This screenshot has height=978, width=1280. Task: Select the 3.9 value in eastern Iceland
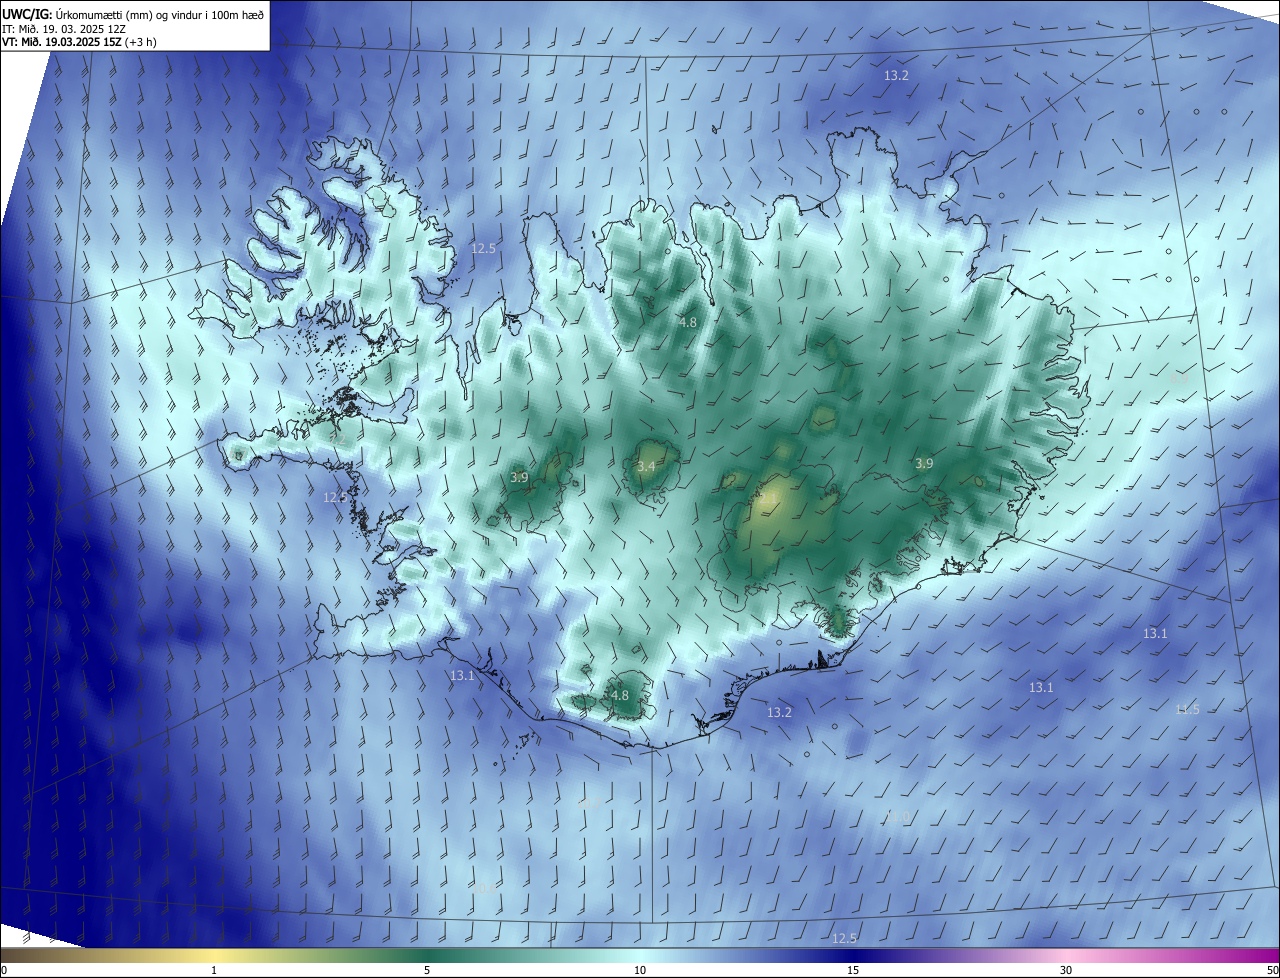pyautogui.click(x=924, y=464)
